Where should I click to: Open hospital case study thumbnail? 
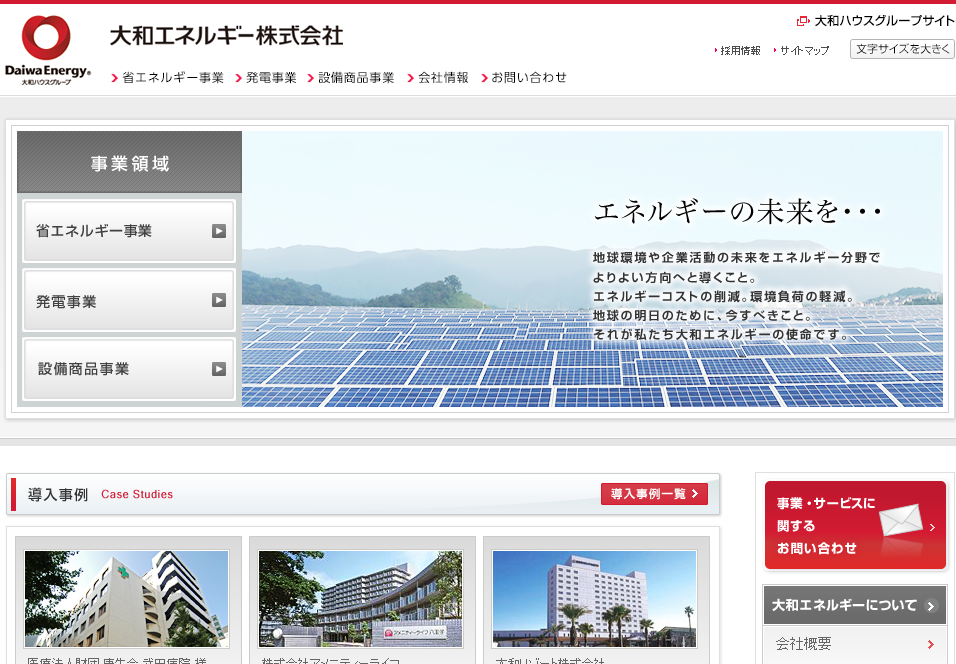127,599
